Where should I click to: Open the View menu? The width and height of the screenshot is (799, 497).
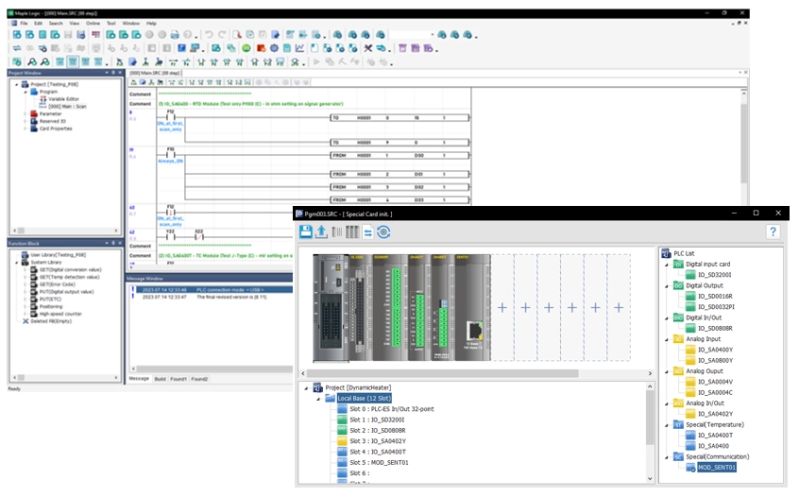(x=74, y=23)
